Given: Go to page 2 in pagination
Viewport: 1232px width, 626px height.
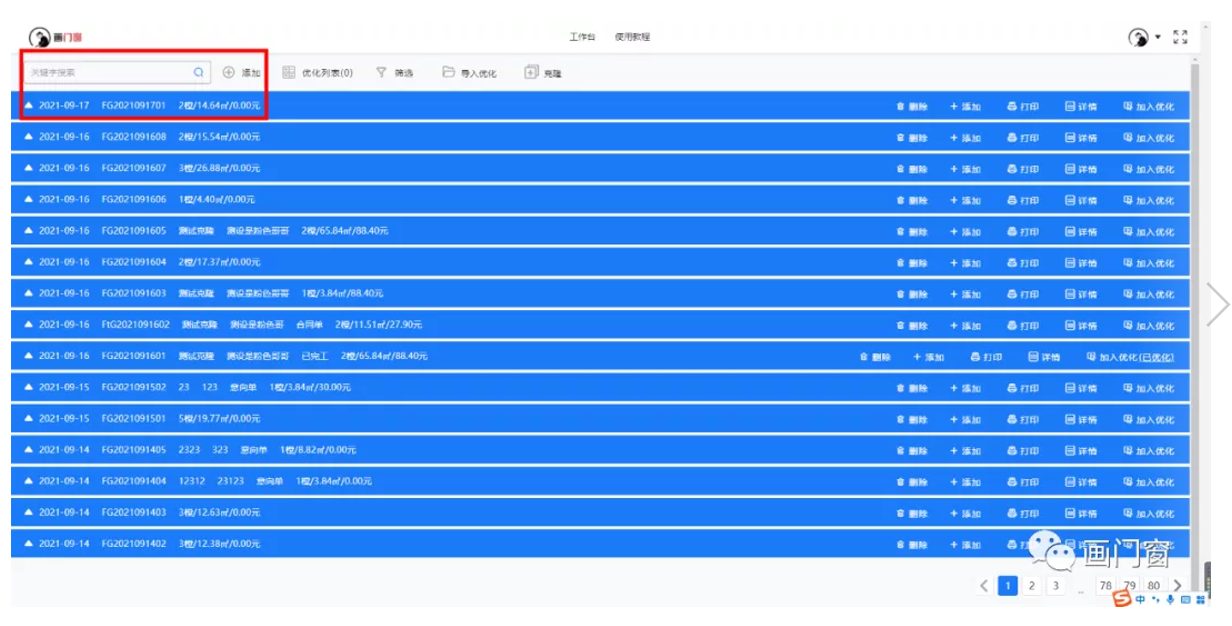Looking at the screenshot, I should coord(1032,586).
